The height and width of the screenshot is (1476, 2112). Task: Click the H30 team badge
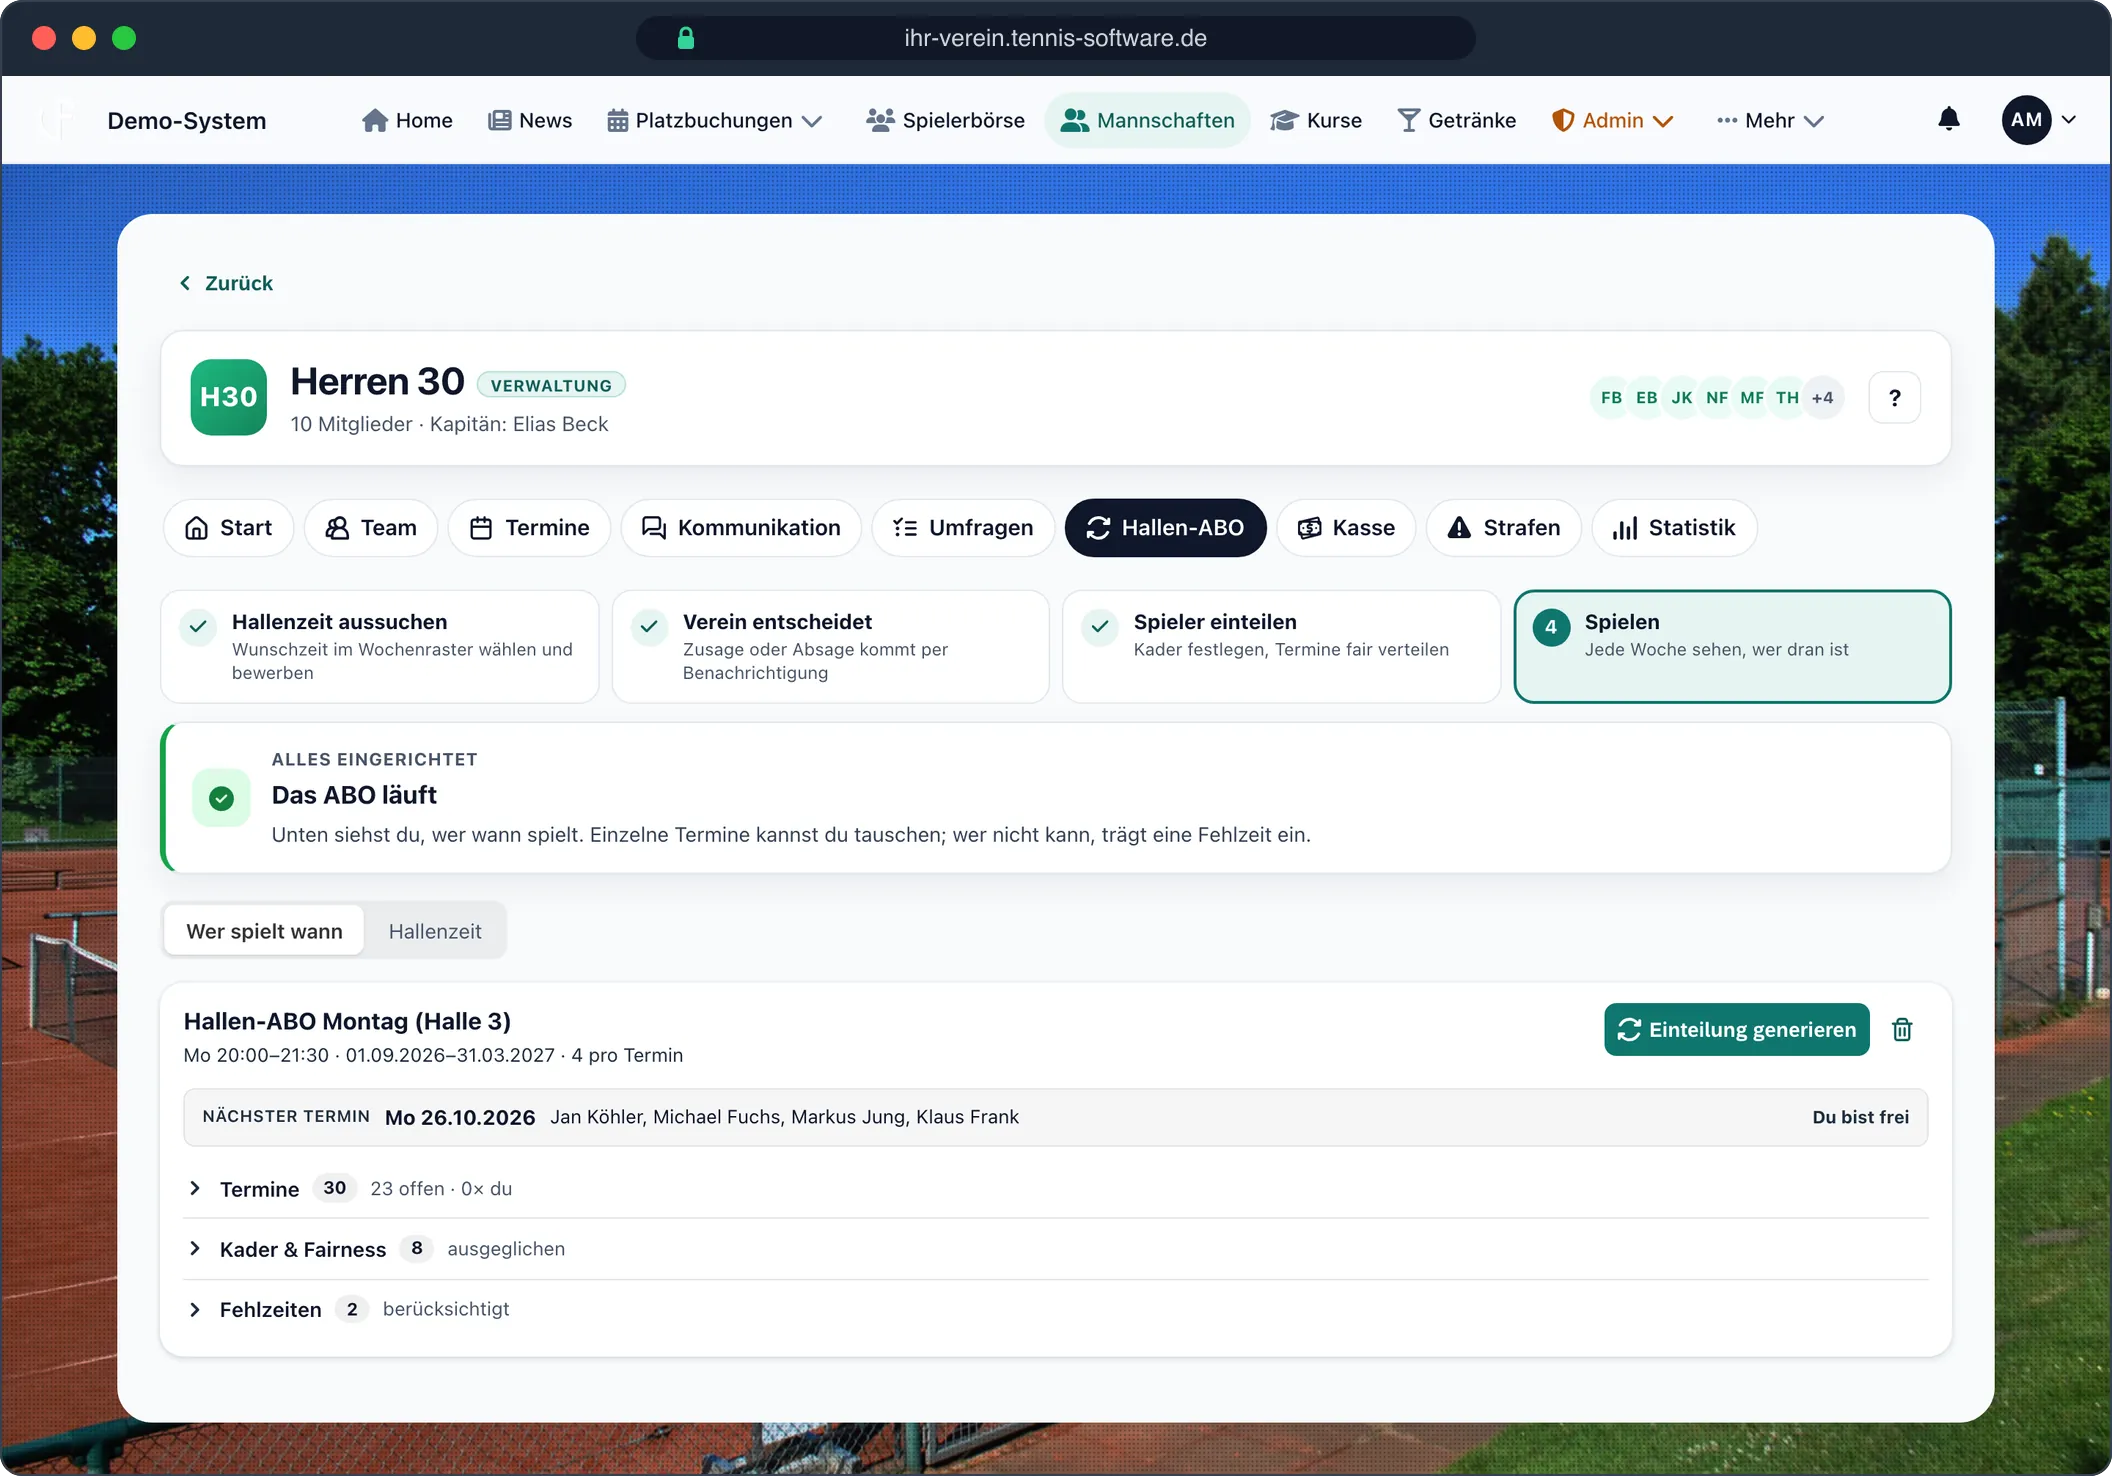tap(229, 397)
